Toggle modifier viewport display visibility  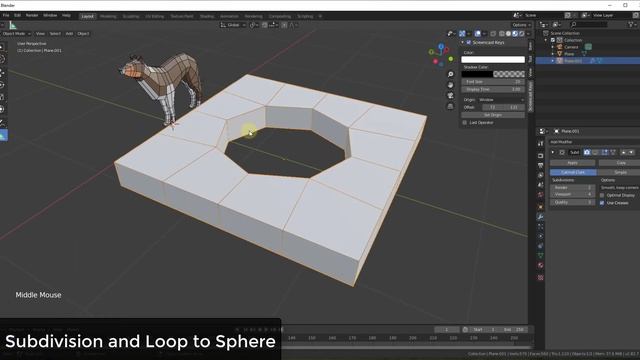tap(596, 152)
